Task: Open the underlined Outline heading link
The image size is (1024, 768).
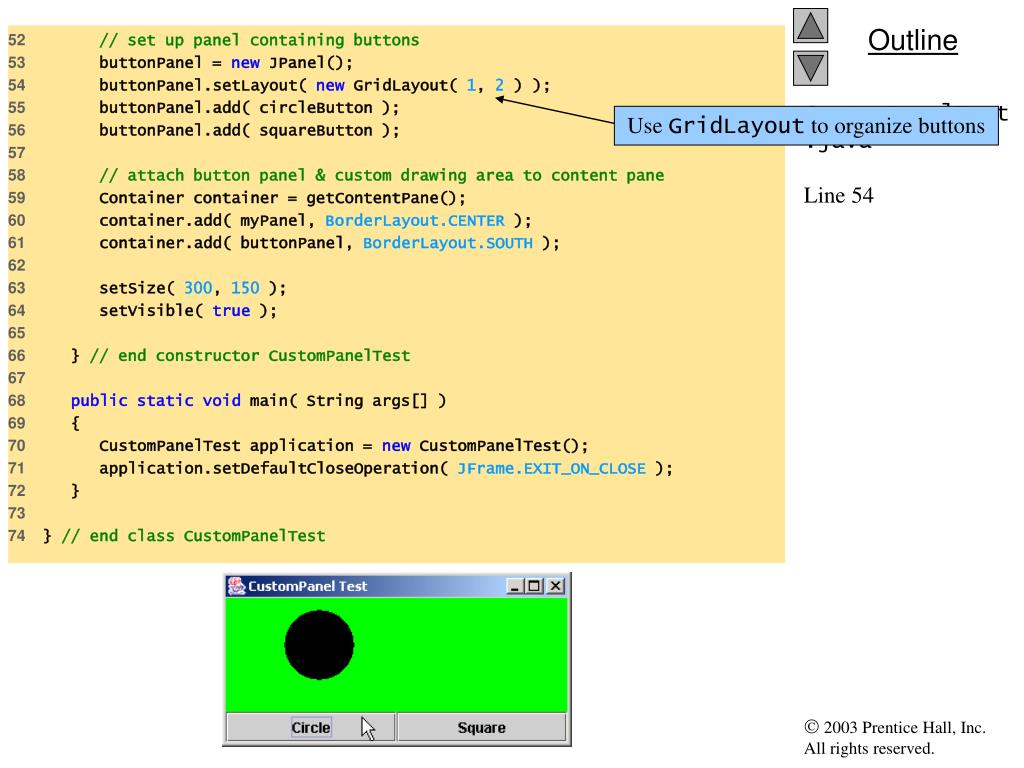Action: click(x=912, y=40)
